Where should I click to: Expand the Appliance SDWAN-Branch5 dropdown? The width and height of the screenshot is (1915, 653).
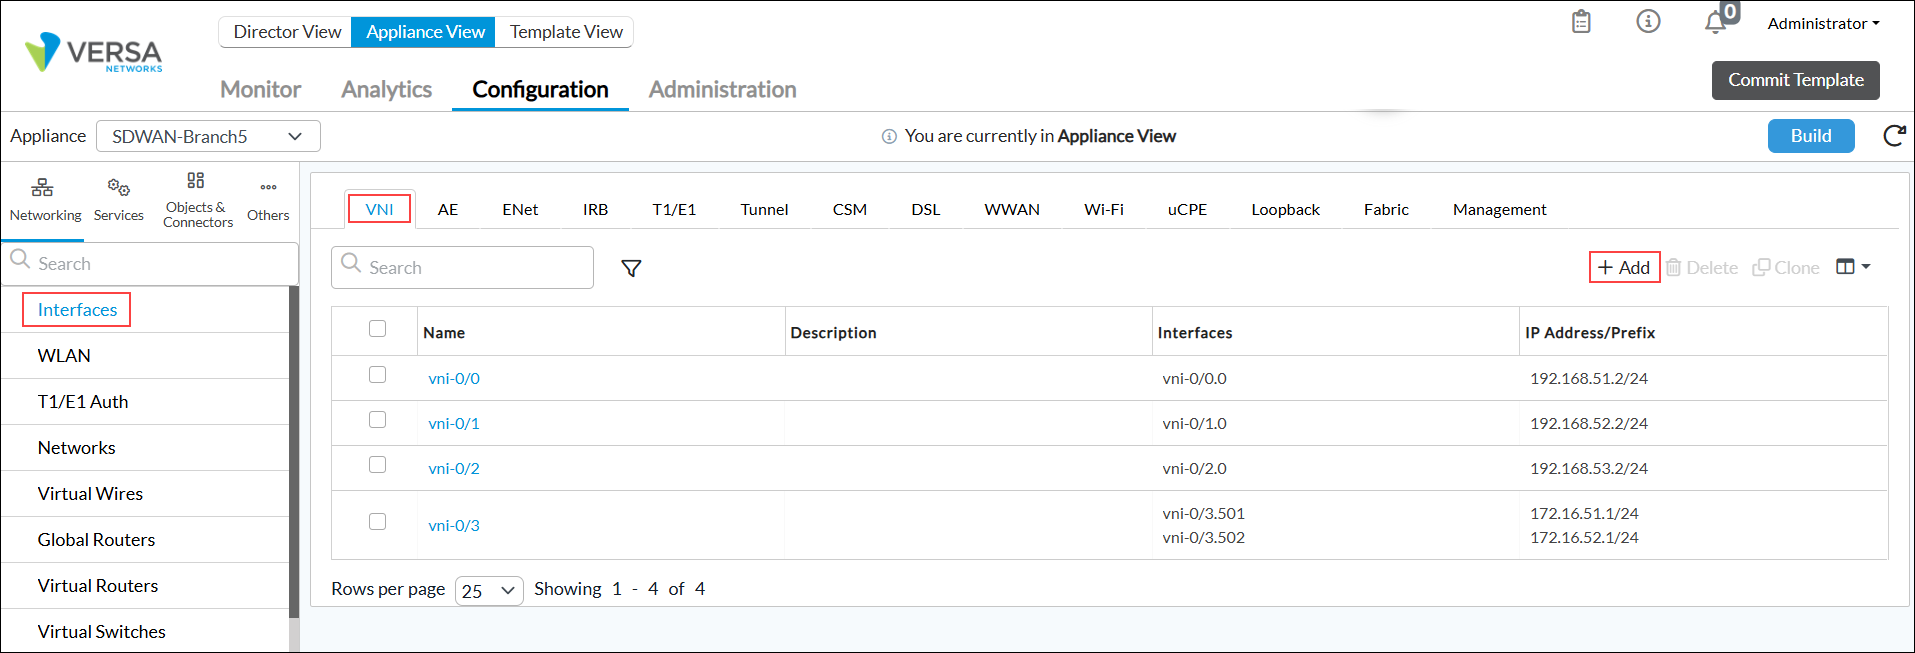[x=208, y=136]
